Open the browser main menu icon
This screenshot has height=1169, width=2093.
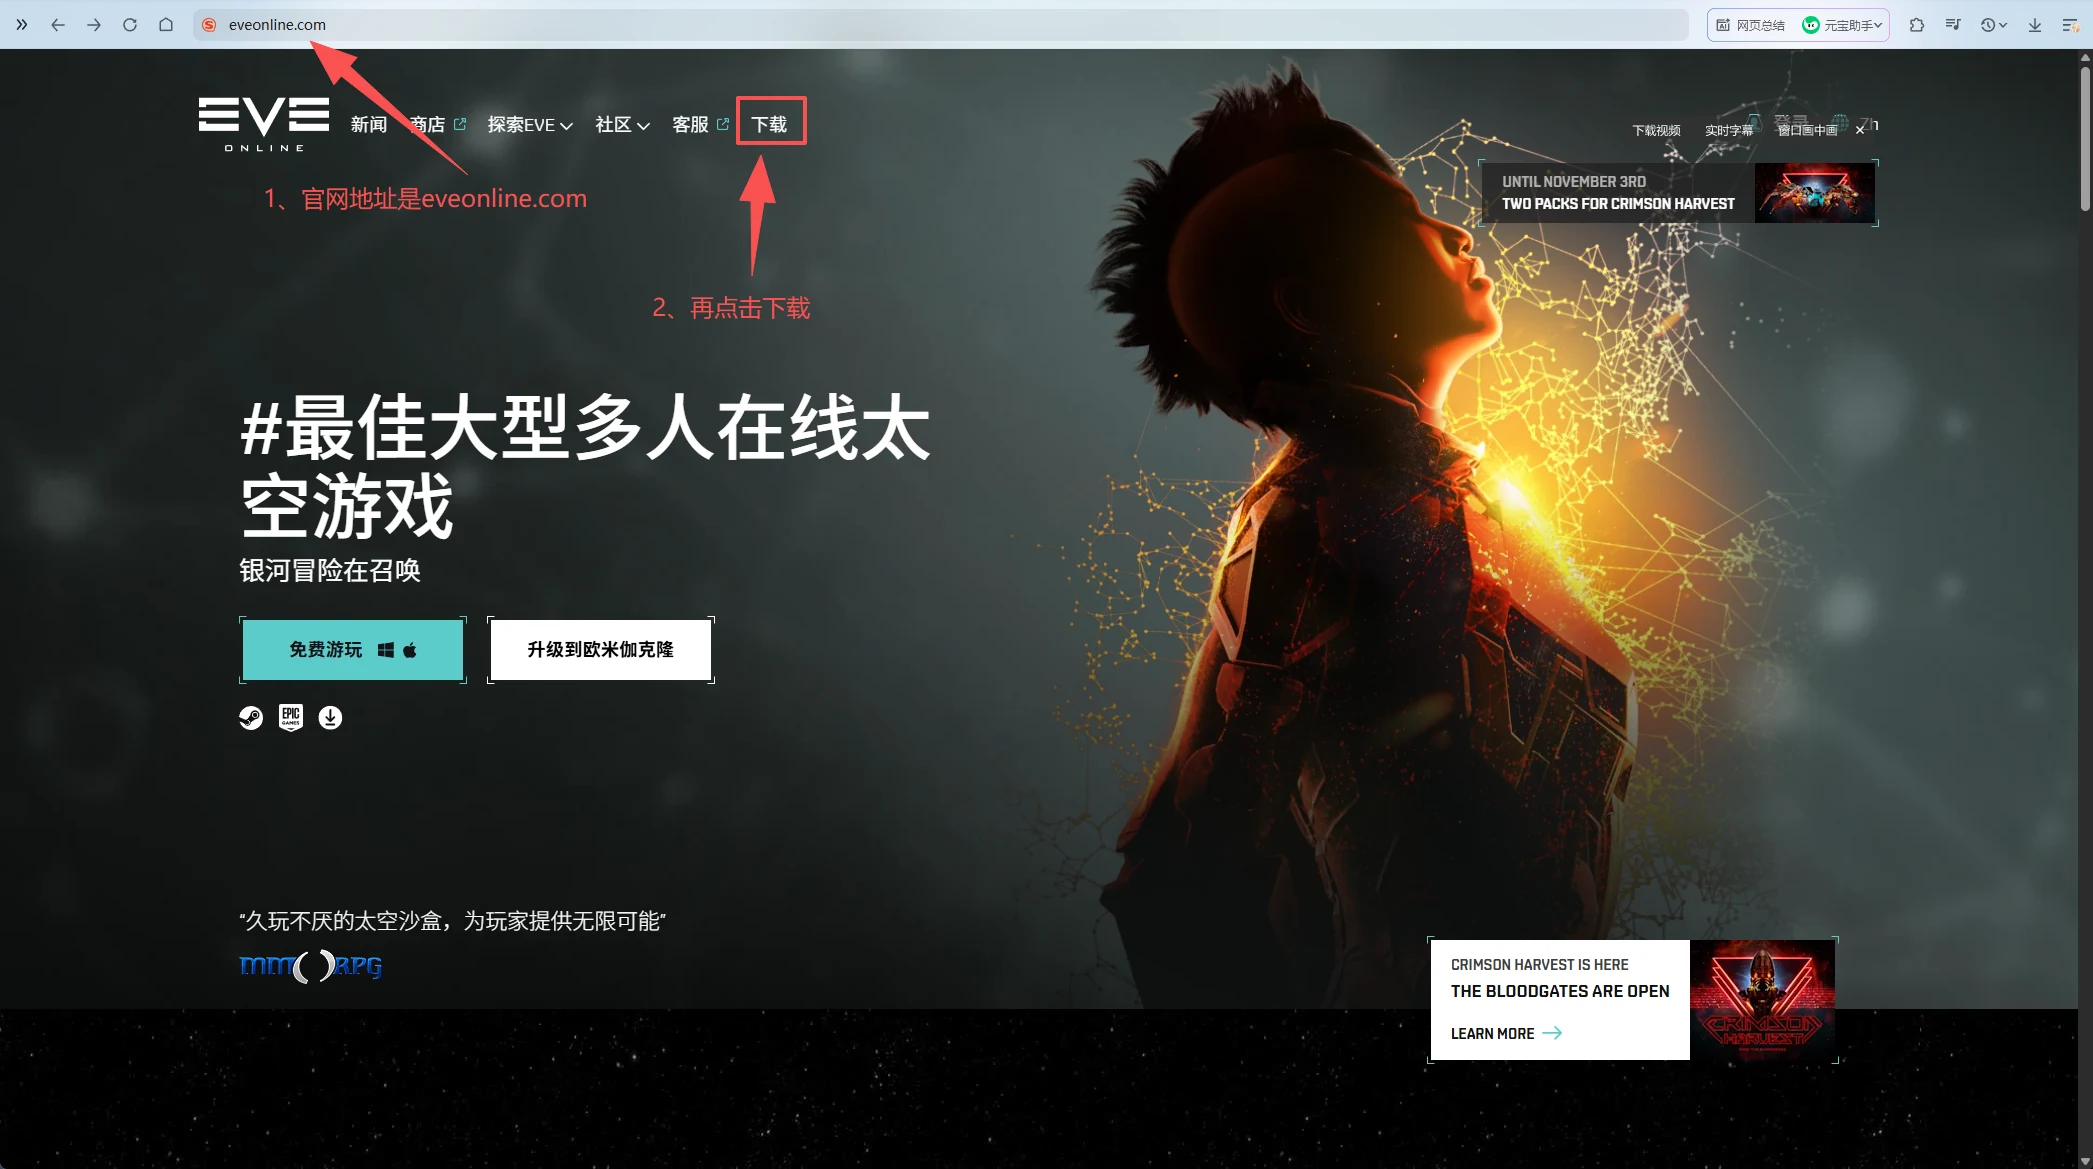2070,25
